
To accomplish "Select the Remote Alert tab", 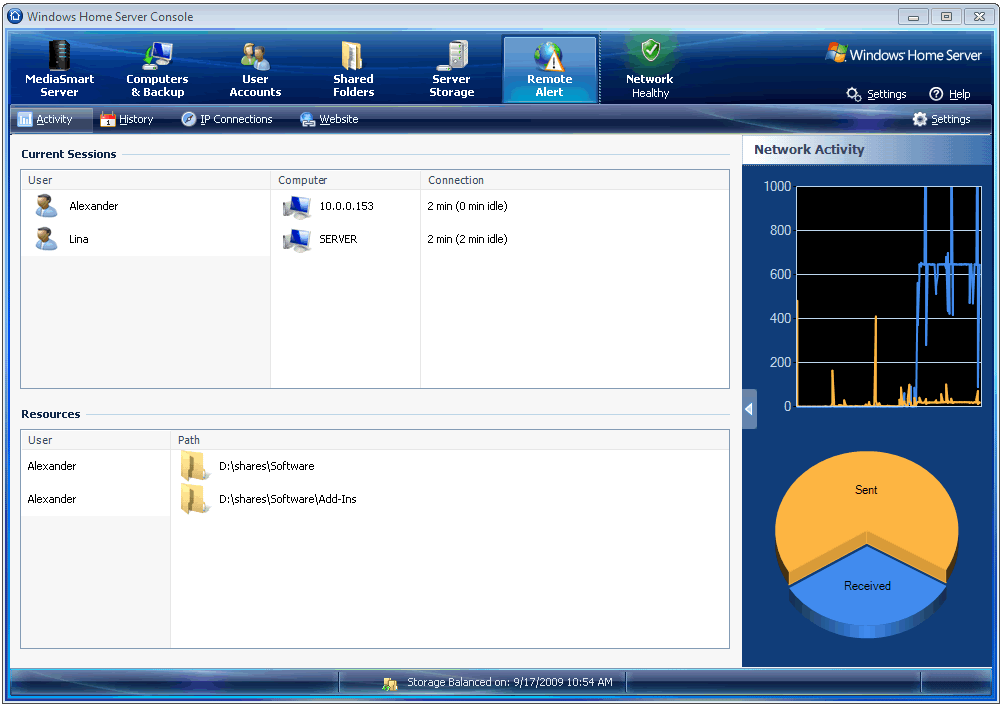I will tap(550, 69).
